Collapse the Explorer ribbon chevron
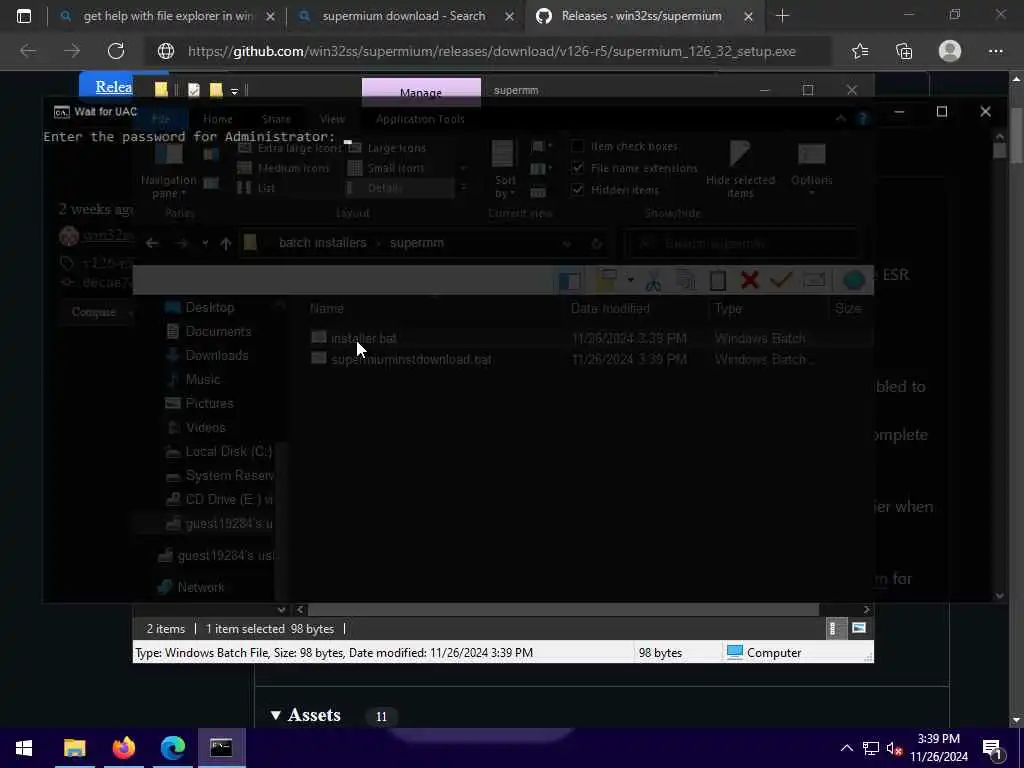Viewport: 1024px width, 768px height. (841, 119)
